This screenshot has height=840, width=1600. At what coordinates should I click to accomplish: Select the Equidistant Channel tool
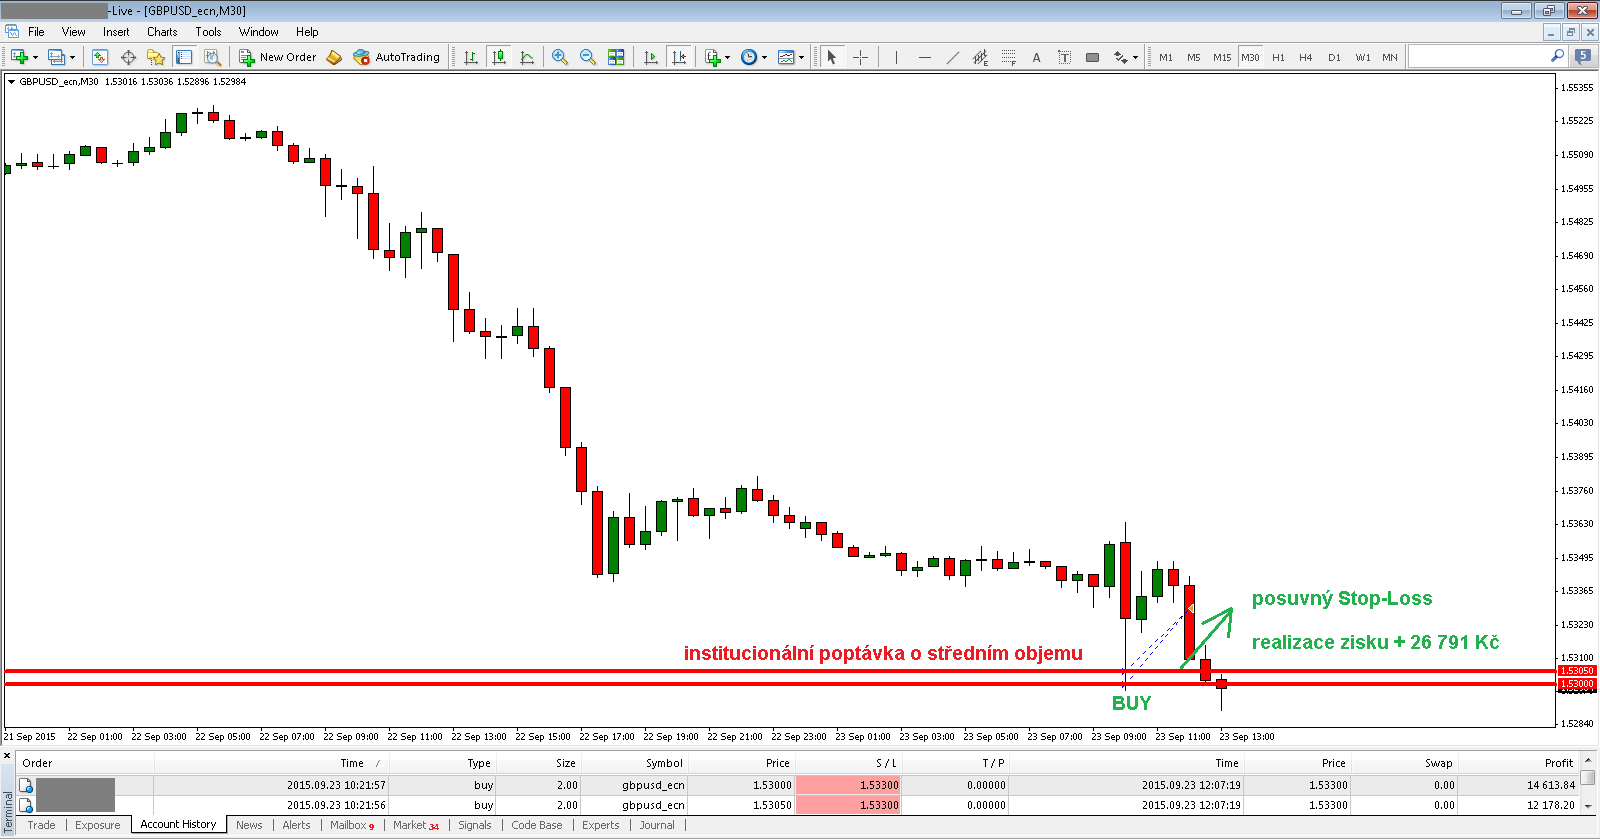coord(980,57)
